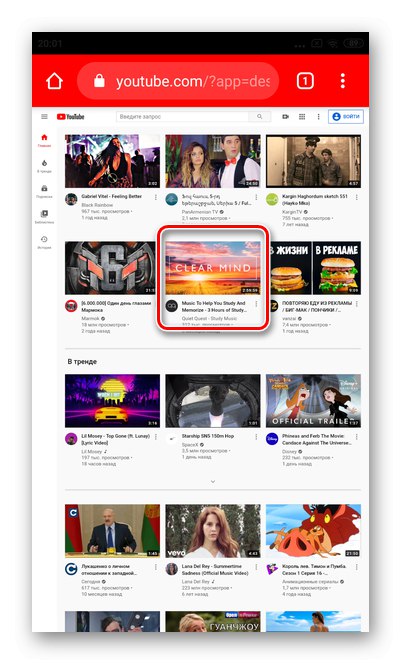Open the Marmok video thumbnail
Viewport: 401px width, 664px height.
(110, 268)
